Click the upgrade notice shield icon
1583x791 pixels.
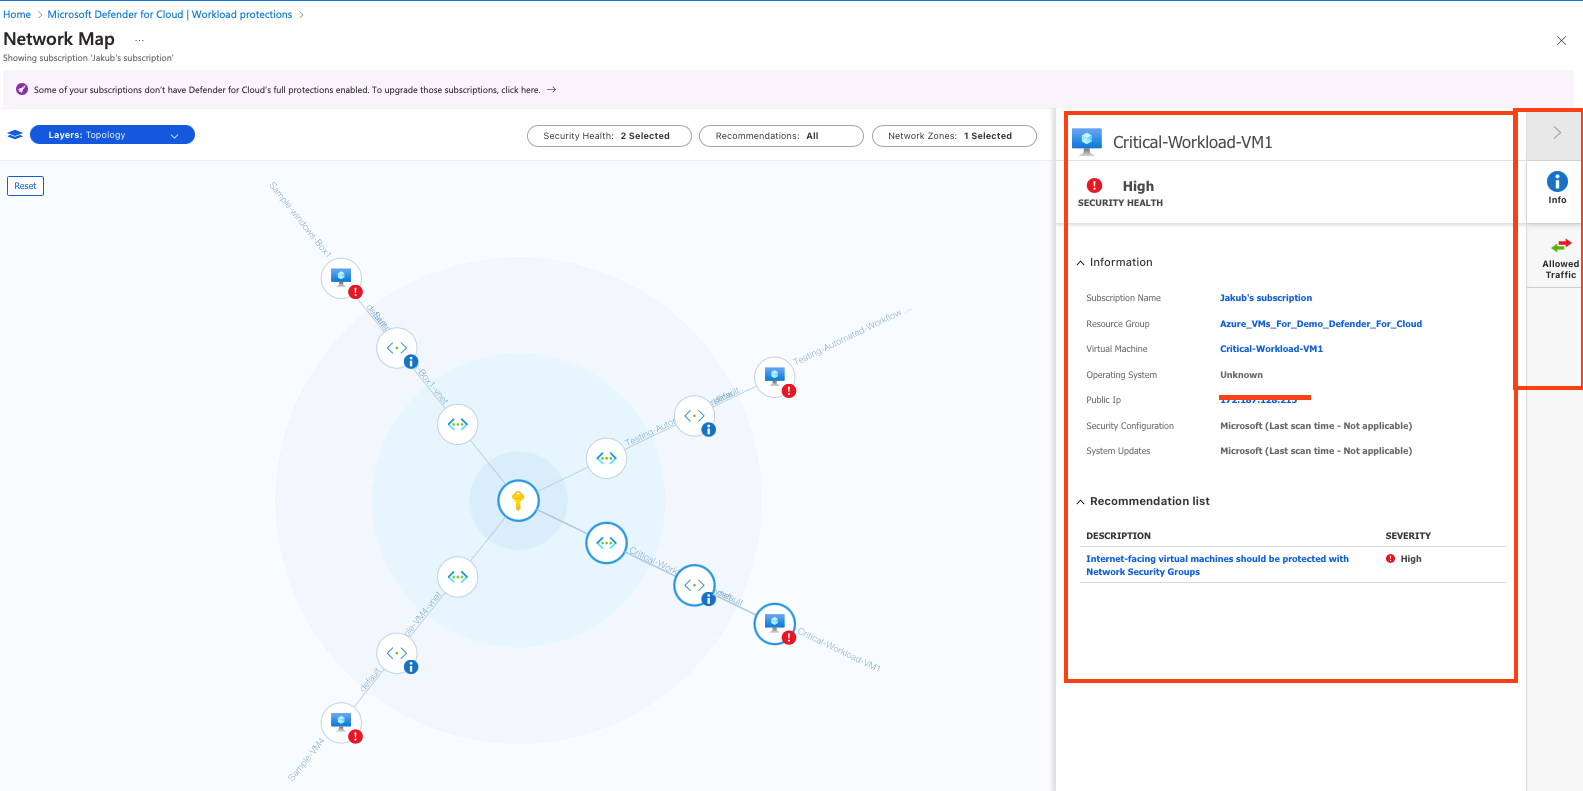tap(22, 89)
